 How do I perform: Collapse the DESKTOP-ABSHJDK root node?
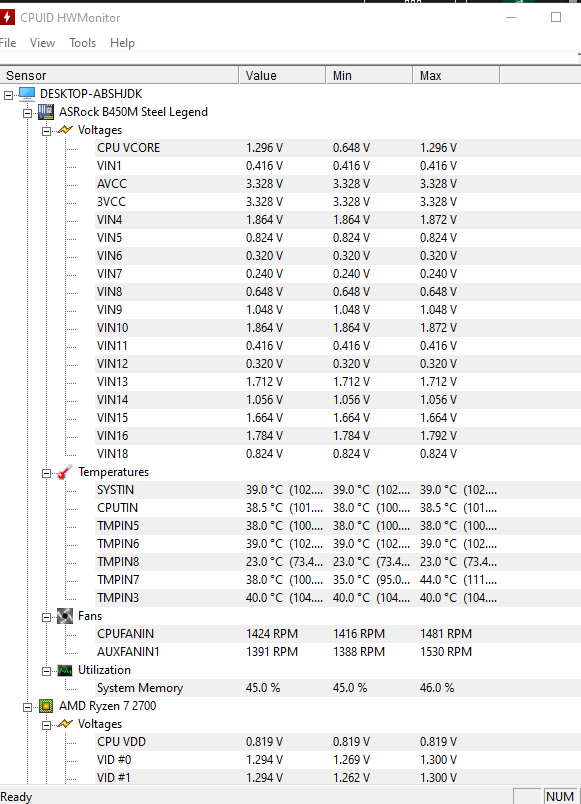pyautogui.click(x=8, y=95)
